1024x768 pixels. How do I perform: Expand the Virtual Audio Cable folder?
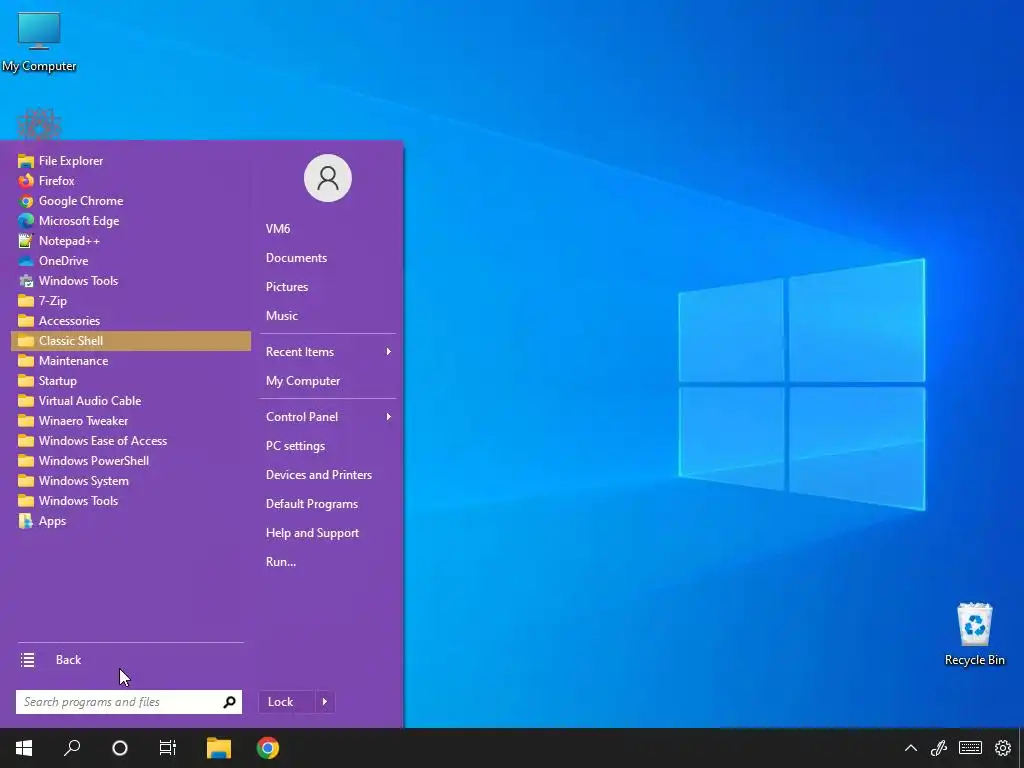(x=131, y=401)
